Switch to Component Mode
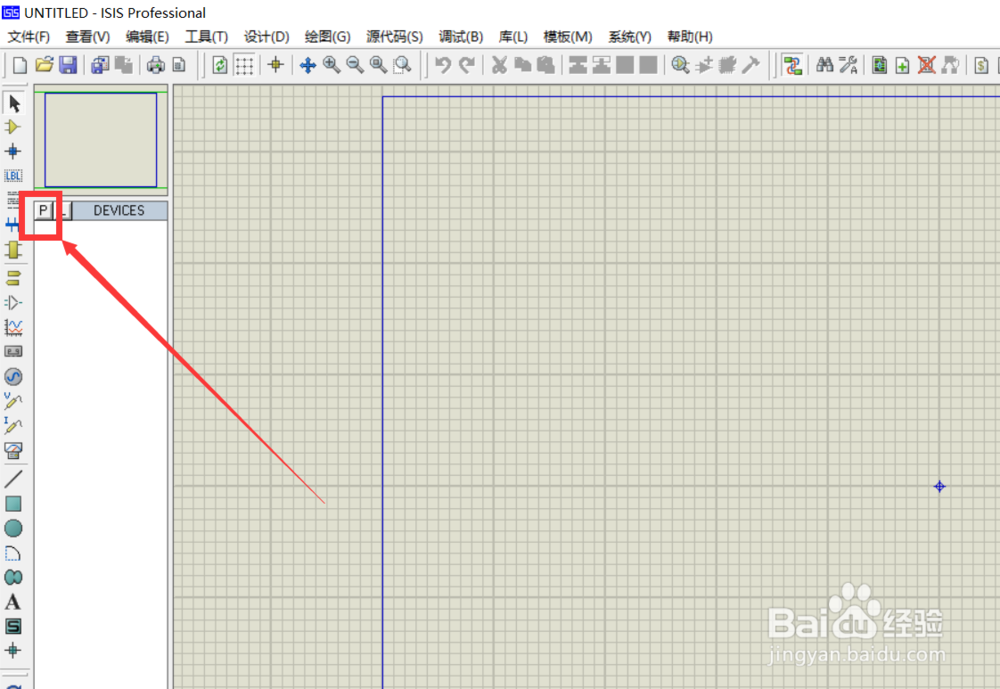Viewport: 1000px width, 689px height. [x=13, y=127]
